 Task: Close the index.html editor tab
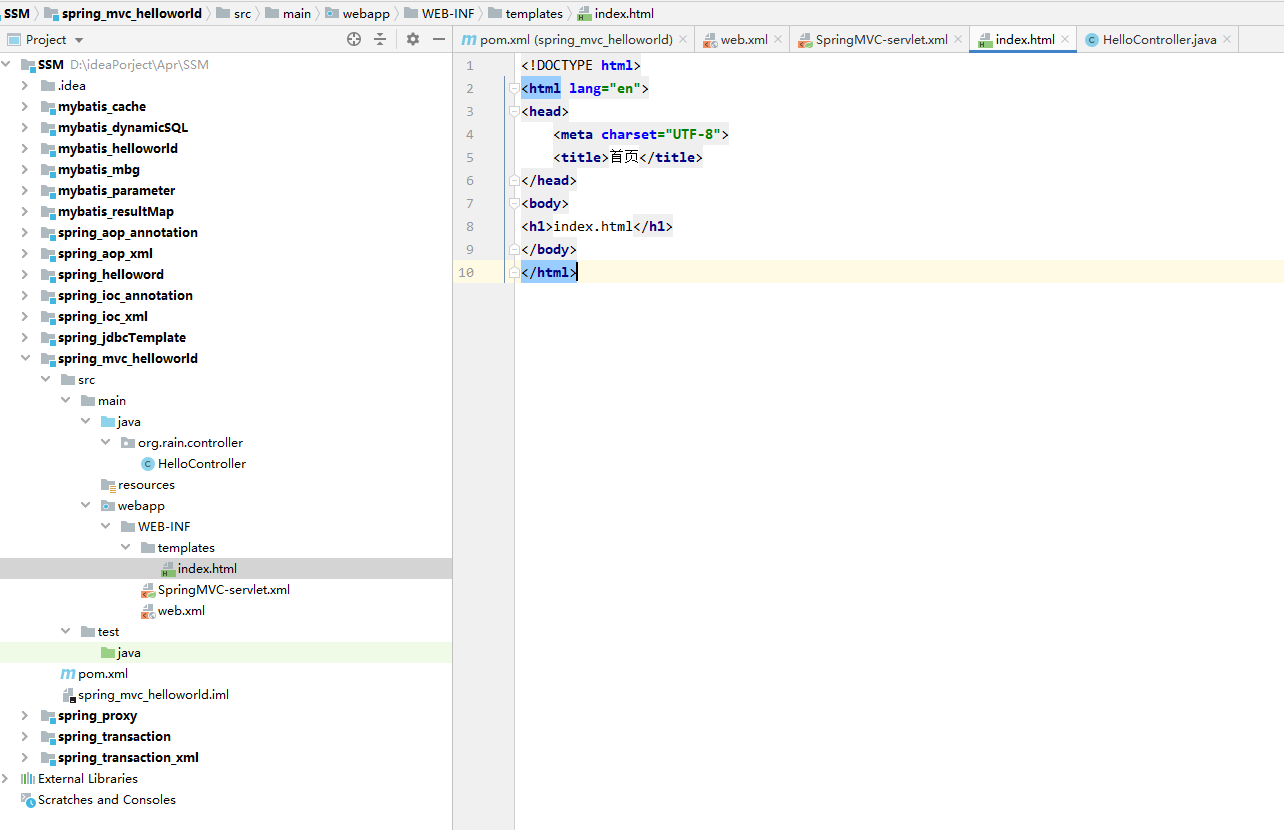point(1065,39)
